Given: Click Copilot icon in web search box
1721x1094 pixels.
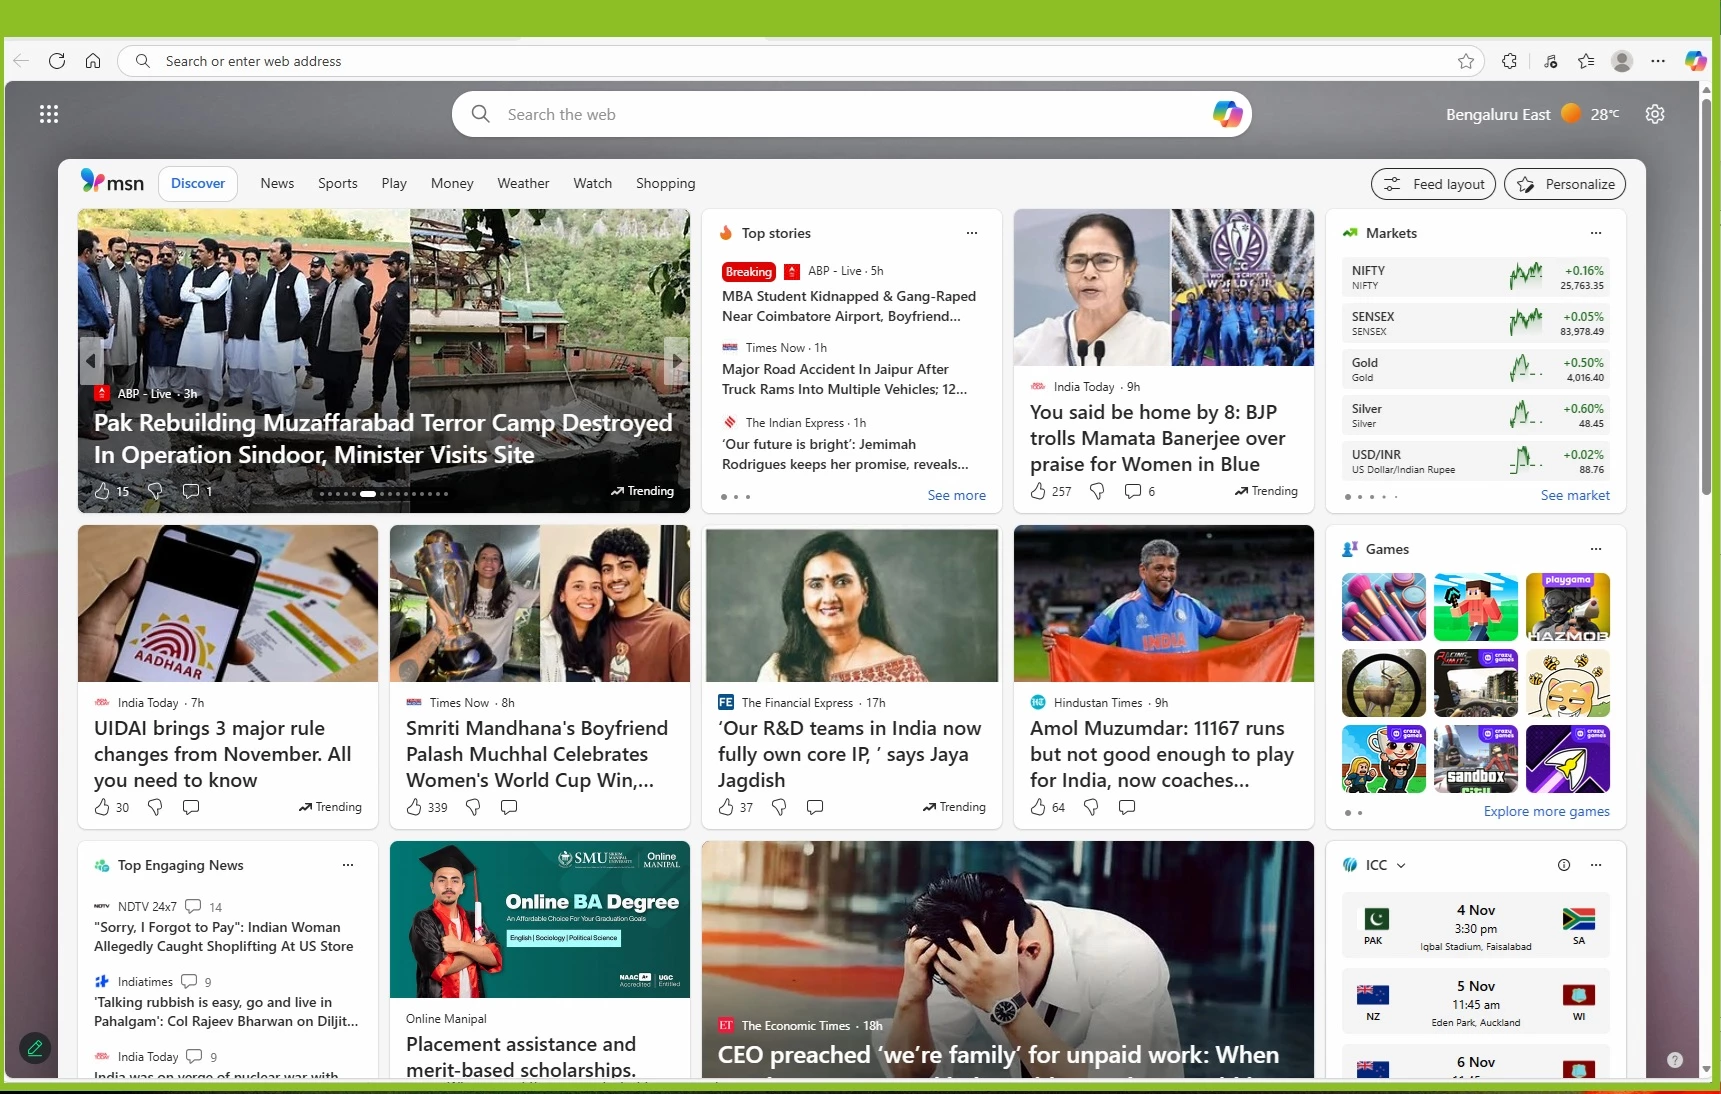Looking at the screenshot, I should [x=1227, y=114].
